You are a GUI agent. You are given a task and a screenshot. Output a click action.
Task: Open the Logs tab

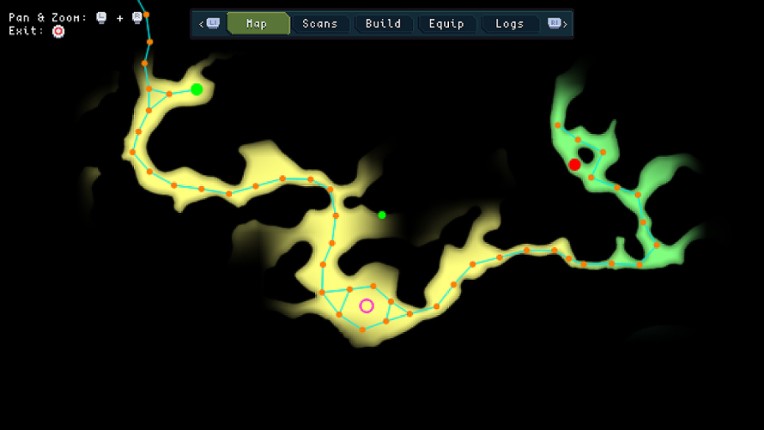click(x=510, y=23)
